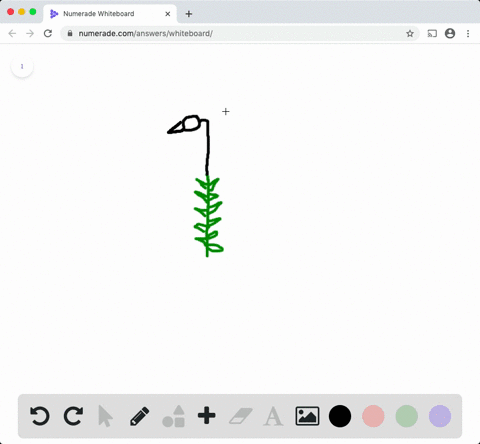Image resolution: width=480 pixels, height=444 pixels.
Task: Go forward in browser history
Action: click(30, 33)
